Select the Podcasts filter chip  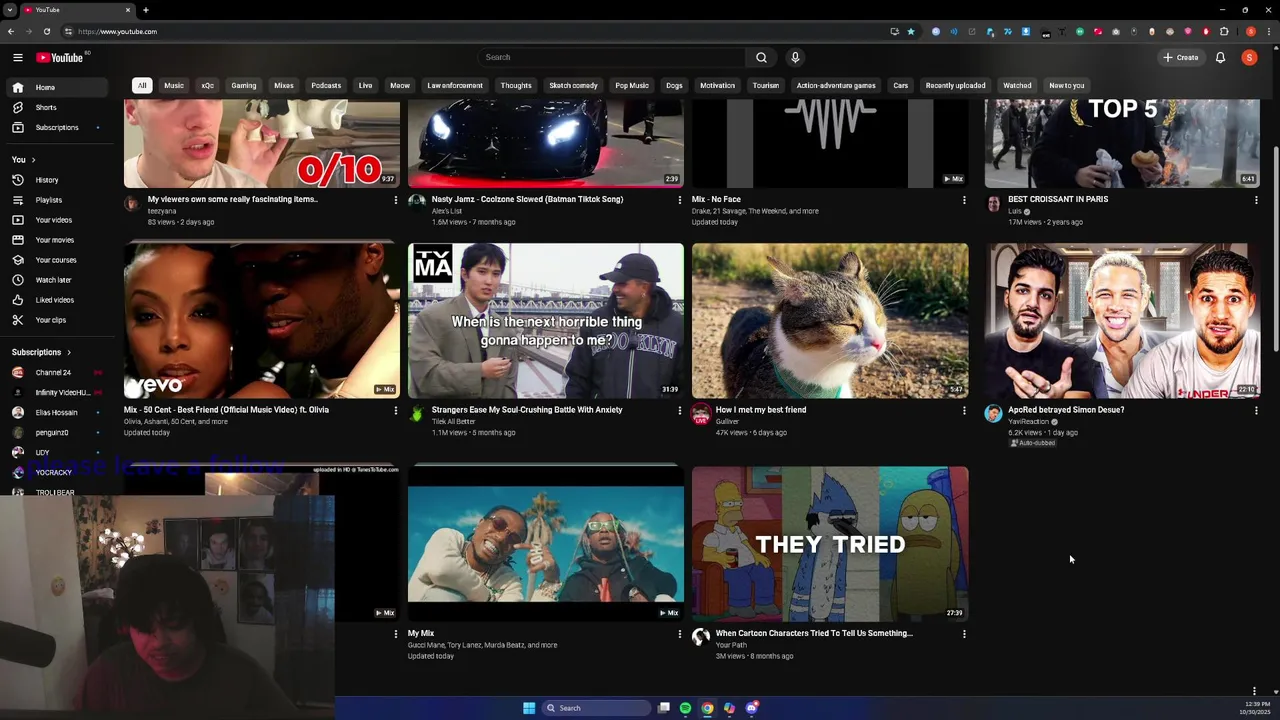pyautogui.click(x=326, y=85)
